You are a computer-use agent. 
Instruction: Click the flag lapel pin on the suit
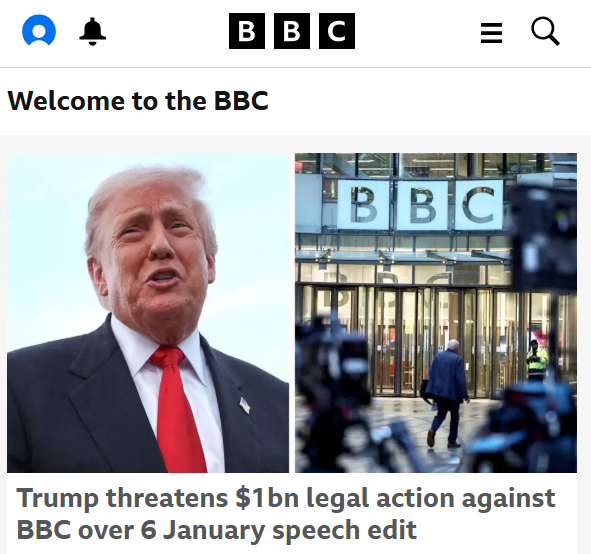click(x=245, y=405)
